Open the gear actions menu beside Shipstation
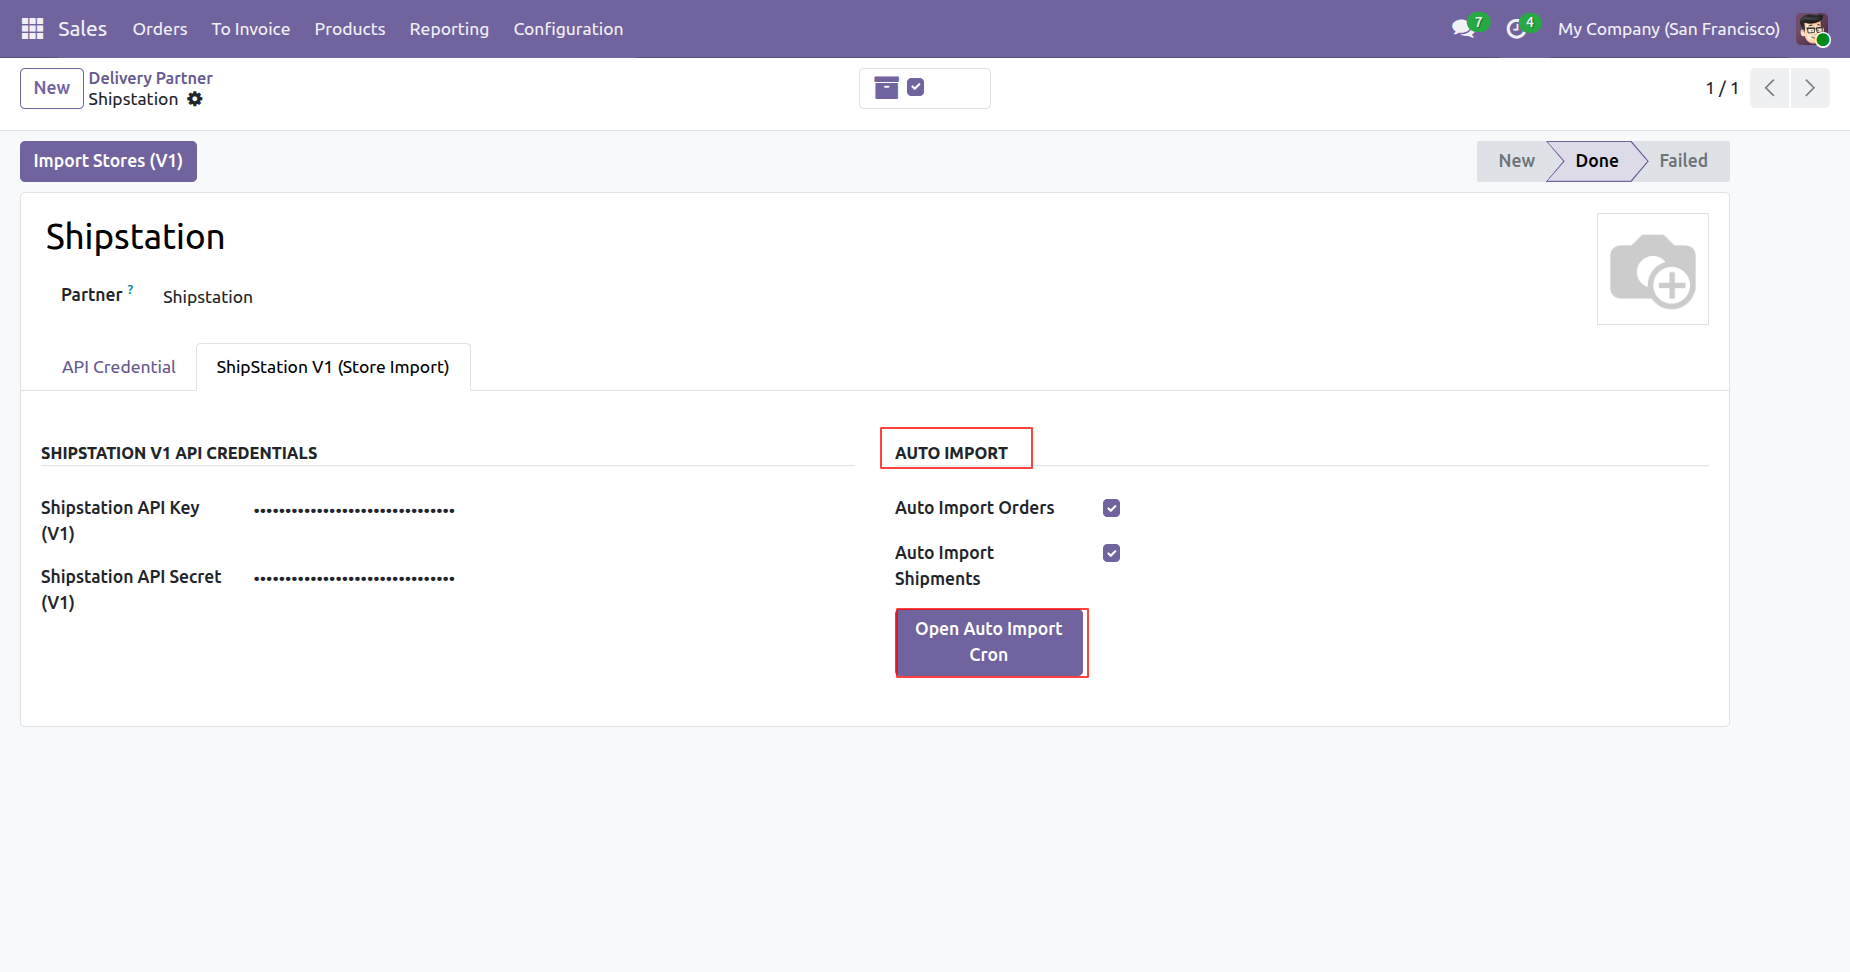Screen dimensions: 1850x972 195,99
